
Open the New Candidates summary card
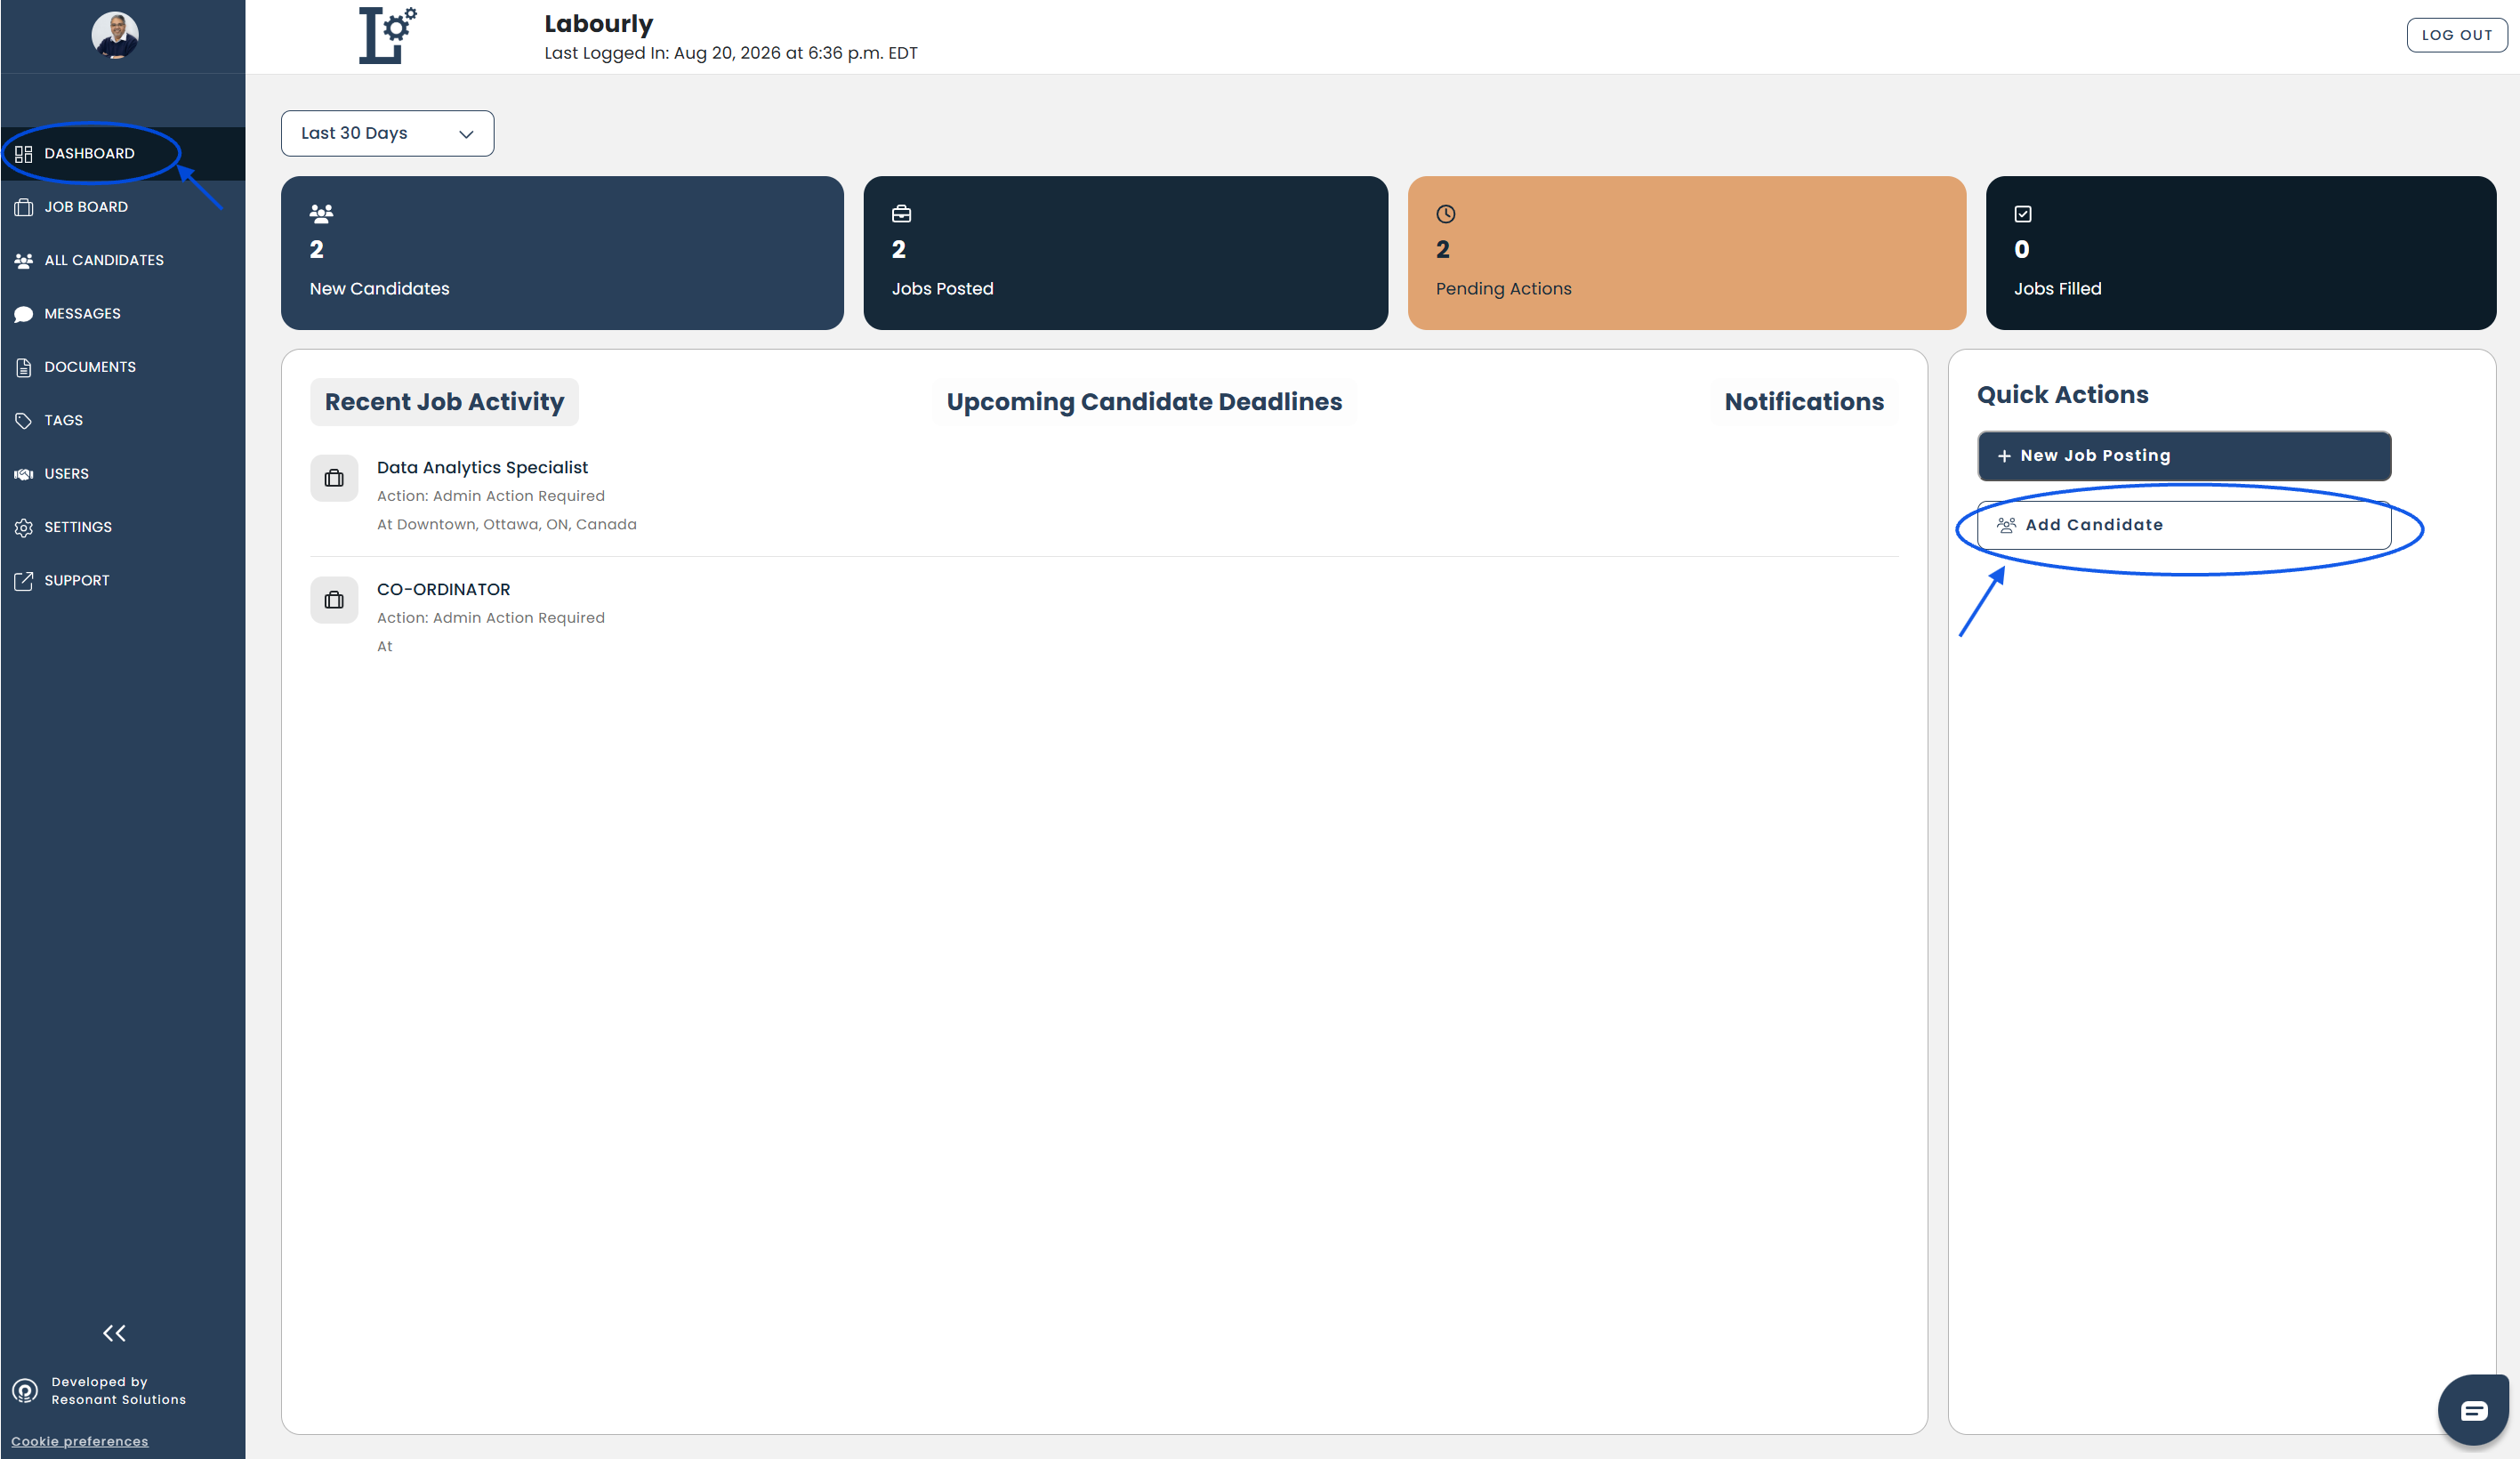coord(562,253)
